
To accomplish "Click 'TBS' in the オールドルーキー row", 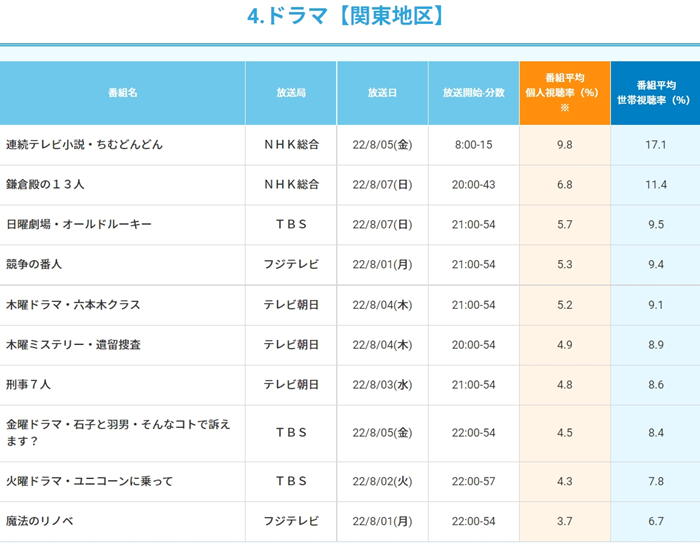I will coord(292,224).
